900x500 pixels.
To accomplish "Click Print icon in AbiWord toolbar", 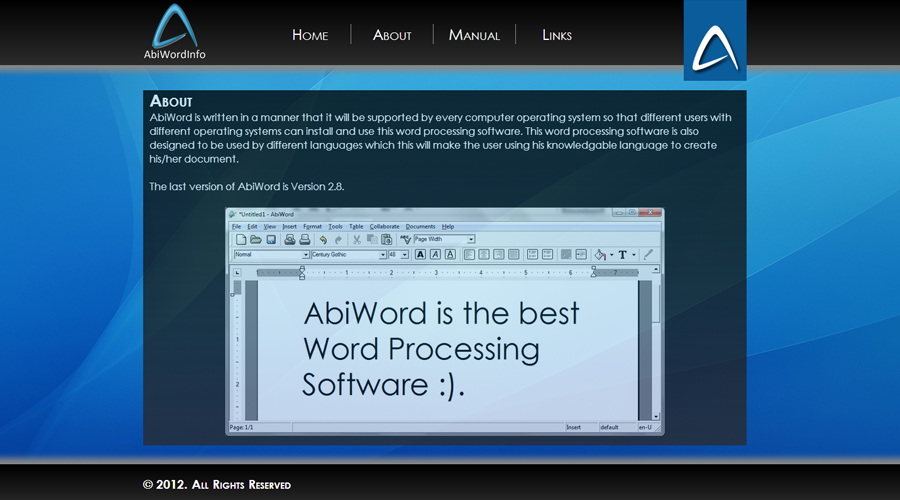I will tap(305, 239).
